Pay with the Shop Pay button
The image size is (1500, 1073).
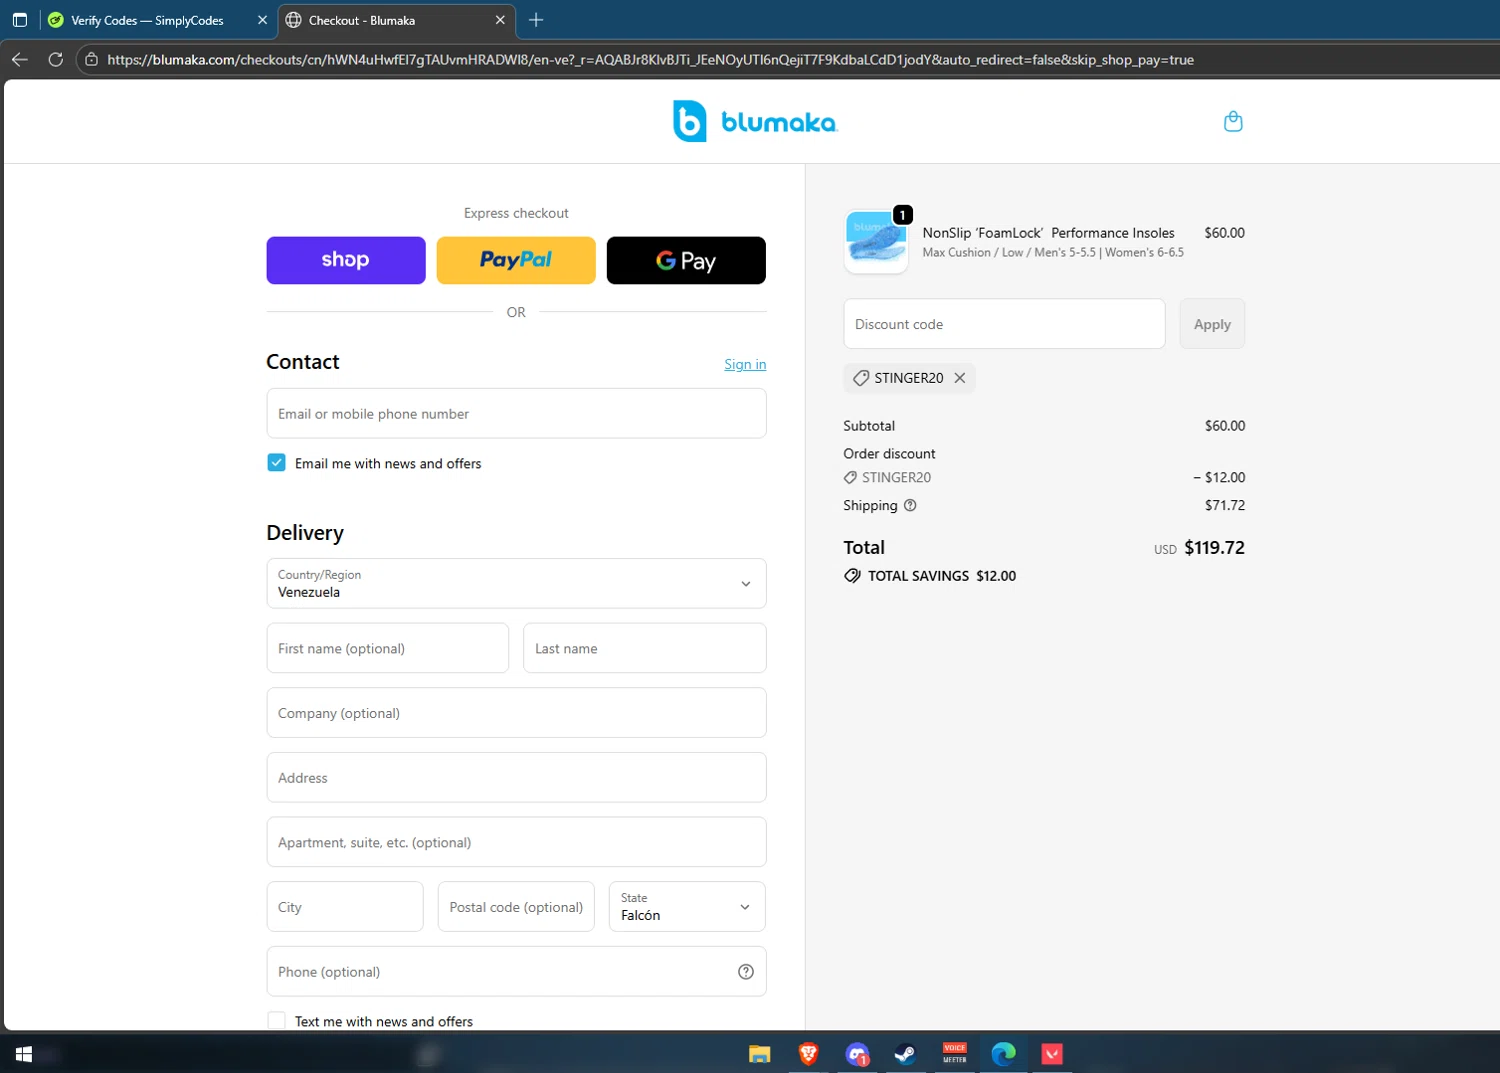[346, 260]
